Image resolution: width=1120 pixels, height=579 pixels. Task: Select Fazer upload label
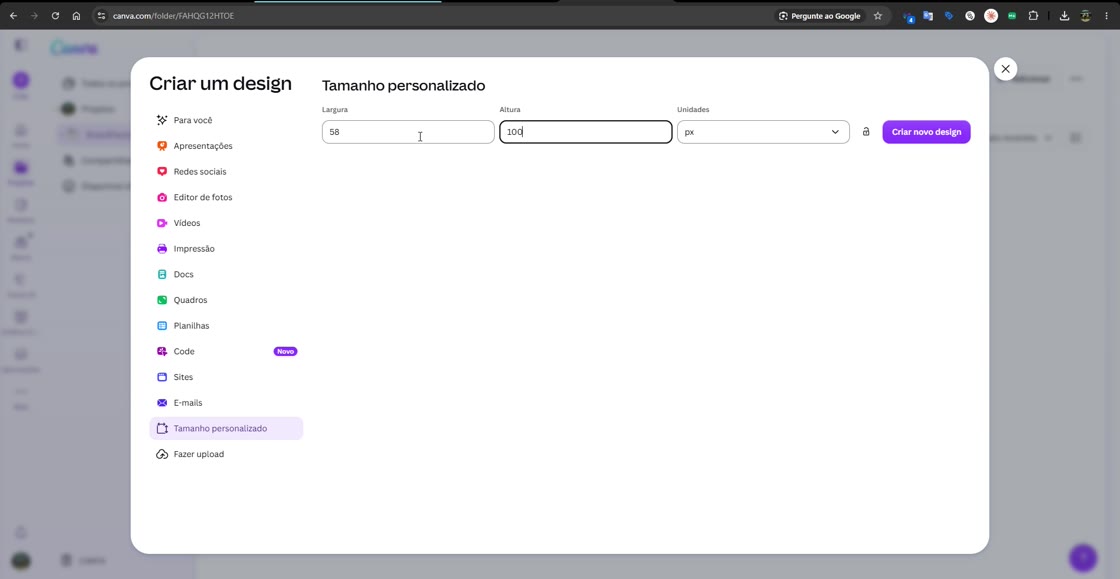(199, 454)
